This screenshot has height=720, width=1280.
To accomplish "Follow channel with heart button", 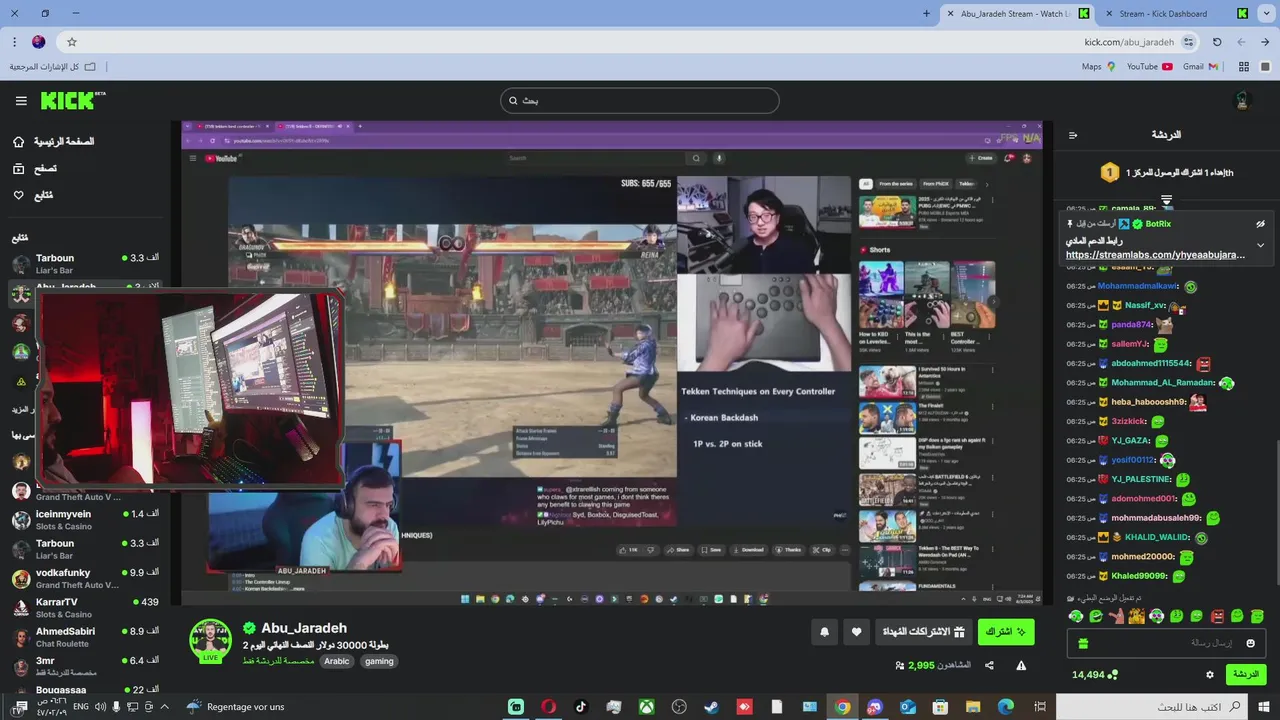I will [856, 632].
